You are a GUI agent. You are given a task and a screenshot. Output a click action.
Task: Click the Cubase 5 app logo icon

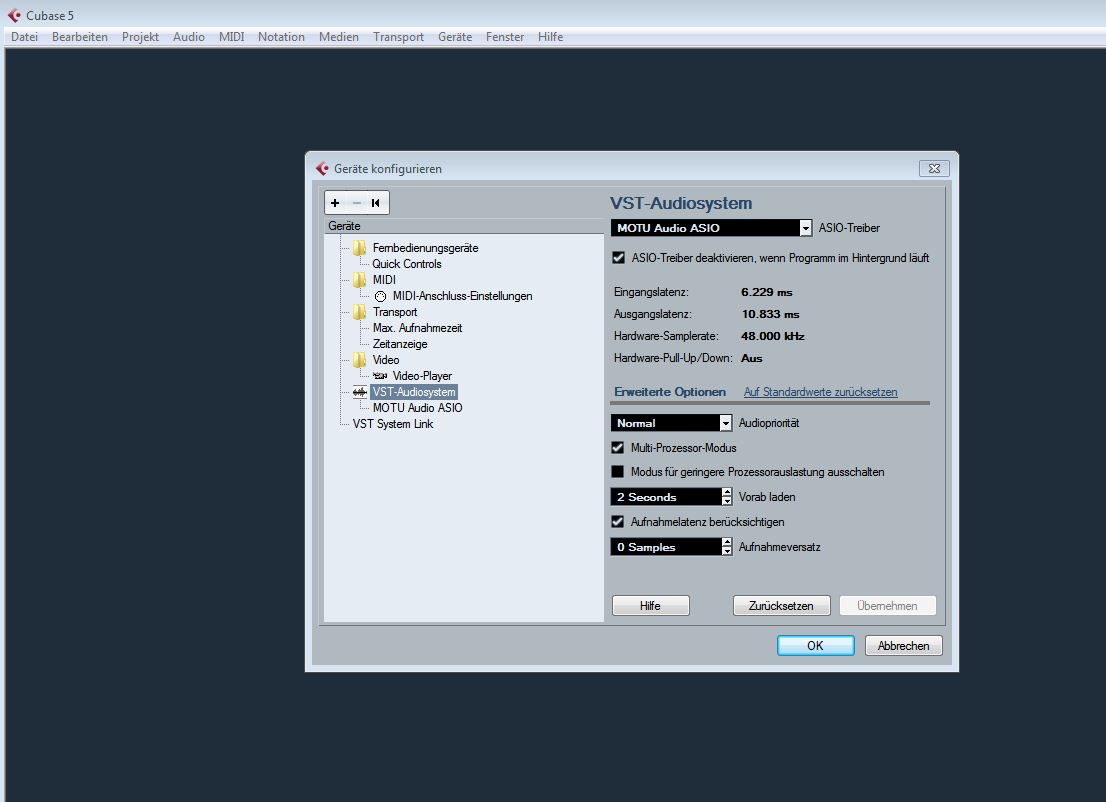14,16
